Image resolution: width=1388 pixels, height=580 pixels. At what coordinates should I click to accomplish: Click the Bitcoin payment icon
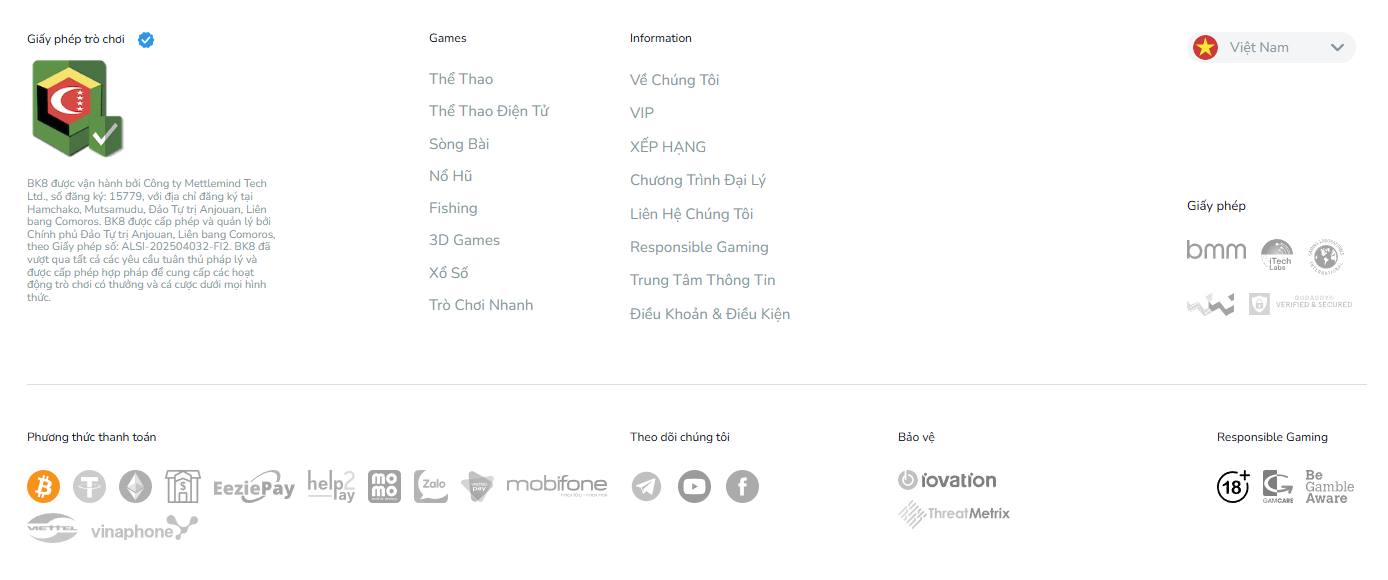[44, 487]
